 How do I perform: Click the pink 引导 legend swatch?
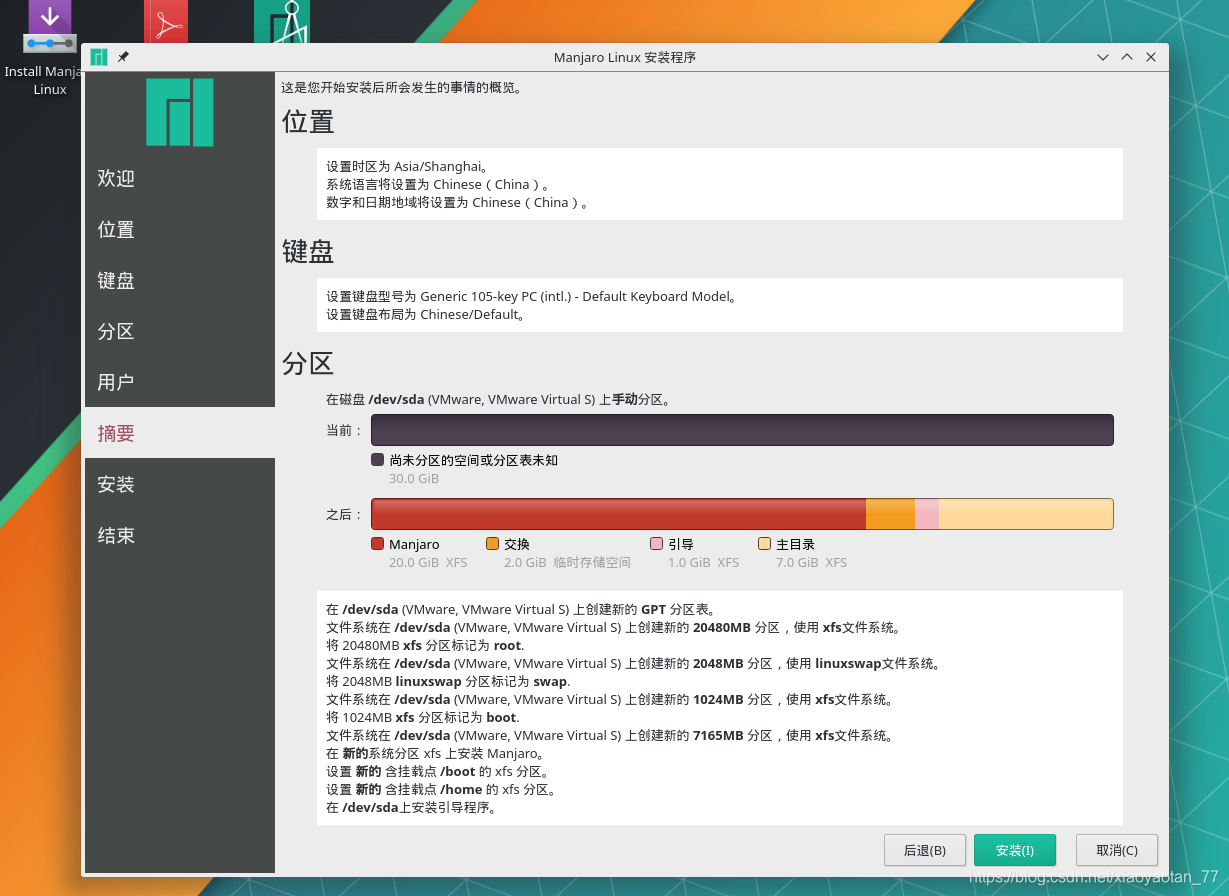click(x=656, y=544)
